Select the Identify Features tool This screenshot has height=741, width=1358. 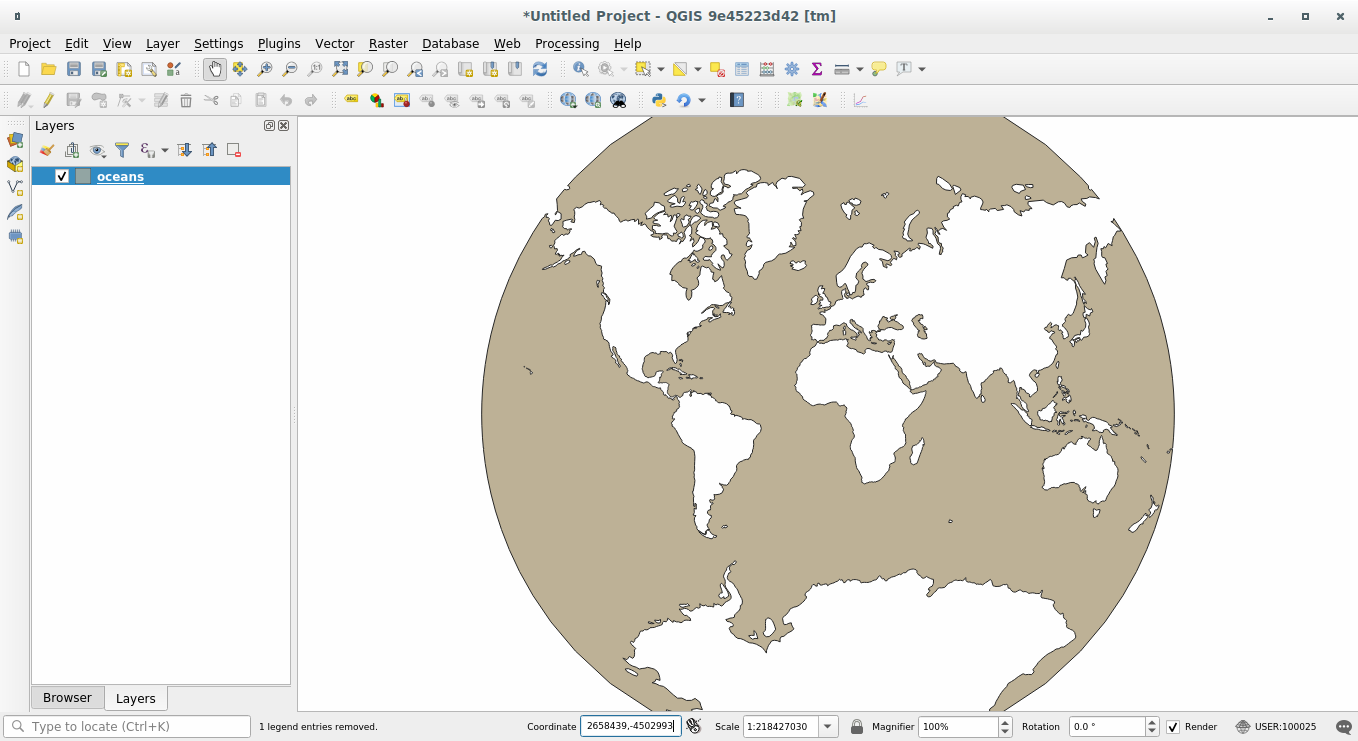[x=580, y=69]
